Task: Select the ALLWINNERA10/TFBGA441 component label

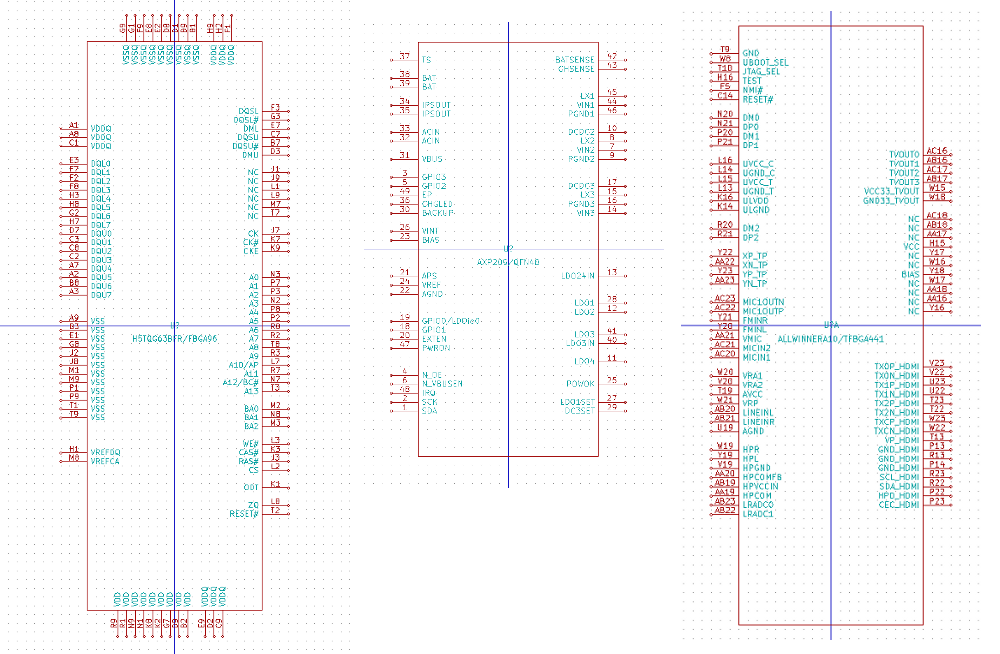Action: (831, 339)
